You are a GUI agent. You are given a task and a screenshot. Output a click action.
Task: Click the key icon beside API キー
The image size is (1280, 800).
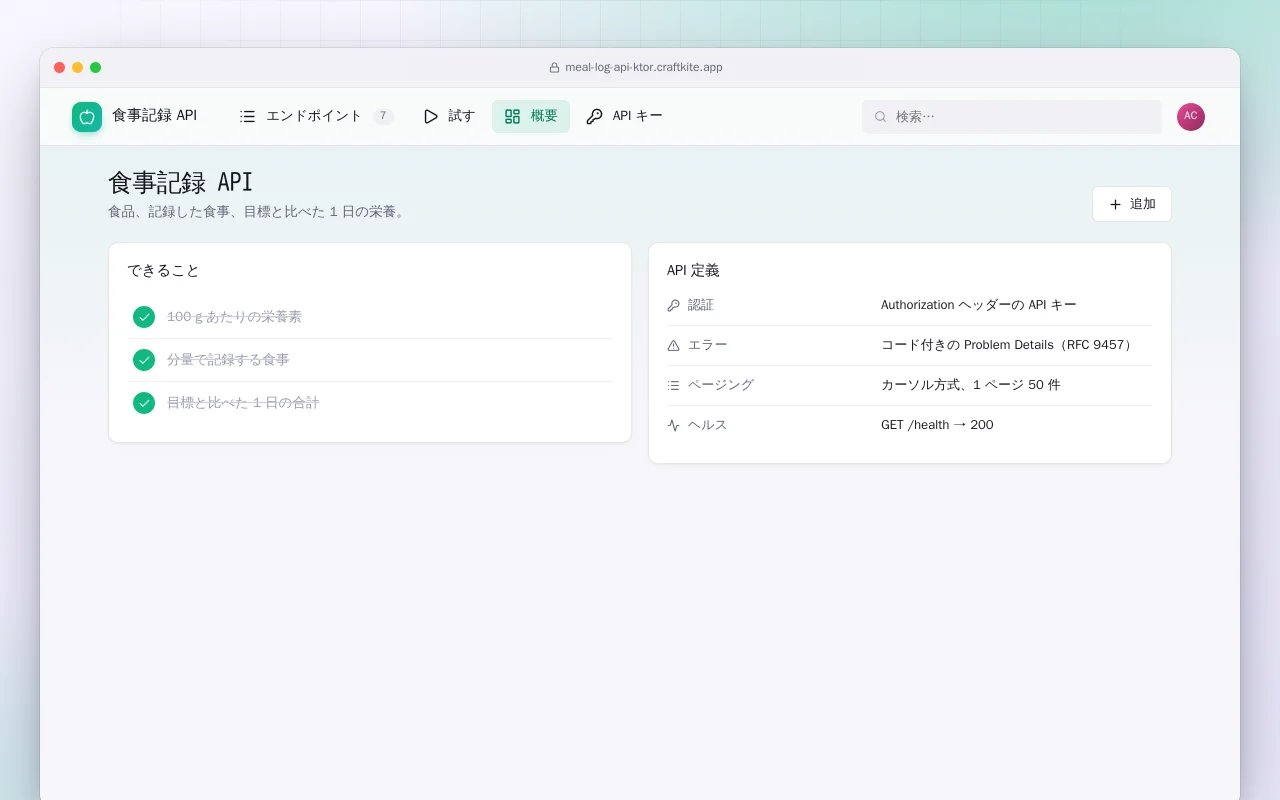tap(594, 116)
